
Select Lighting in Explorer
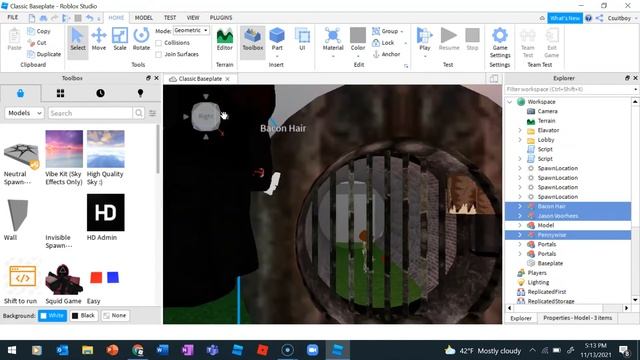click(x=538, y=282)
